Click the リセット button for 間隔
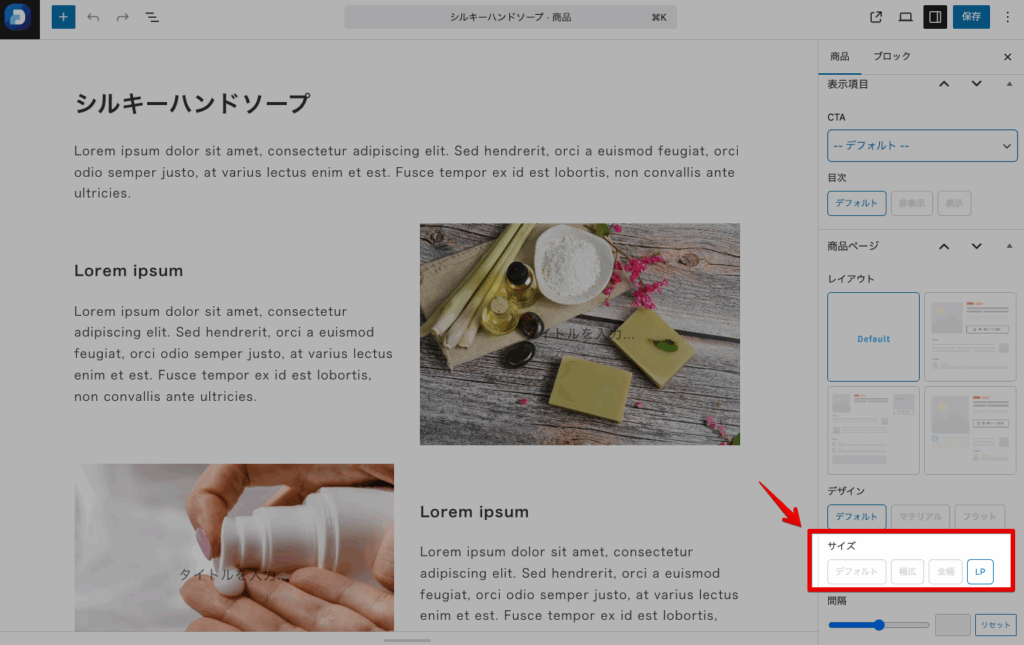1024x645 pixels. (996, 625)
